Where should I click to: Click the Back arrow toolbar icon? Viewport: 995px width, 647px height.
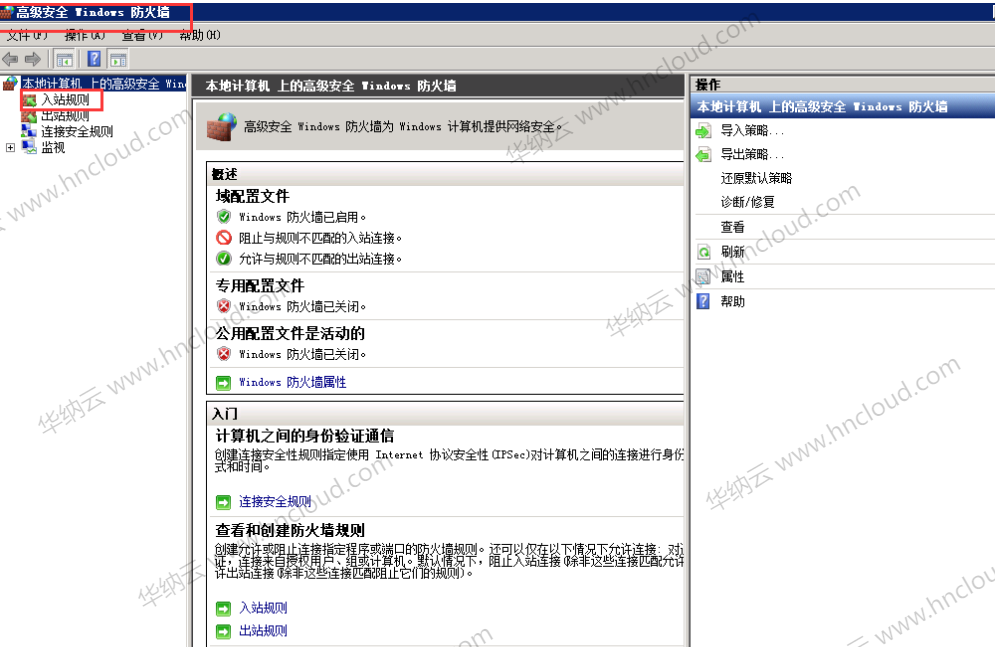10,60
